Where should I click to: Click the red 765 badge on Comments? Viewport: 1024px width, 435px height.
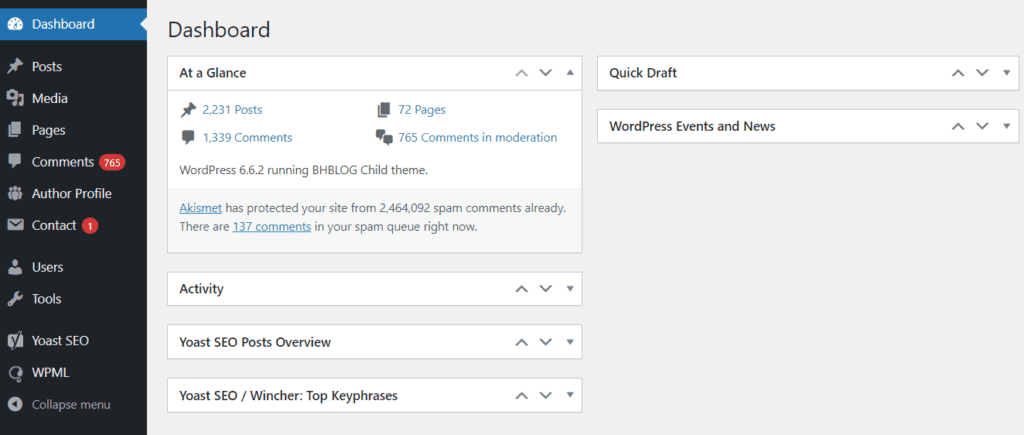pos(112,162)
